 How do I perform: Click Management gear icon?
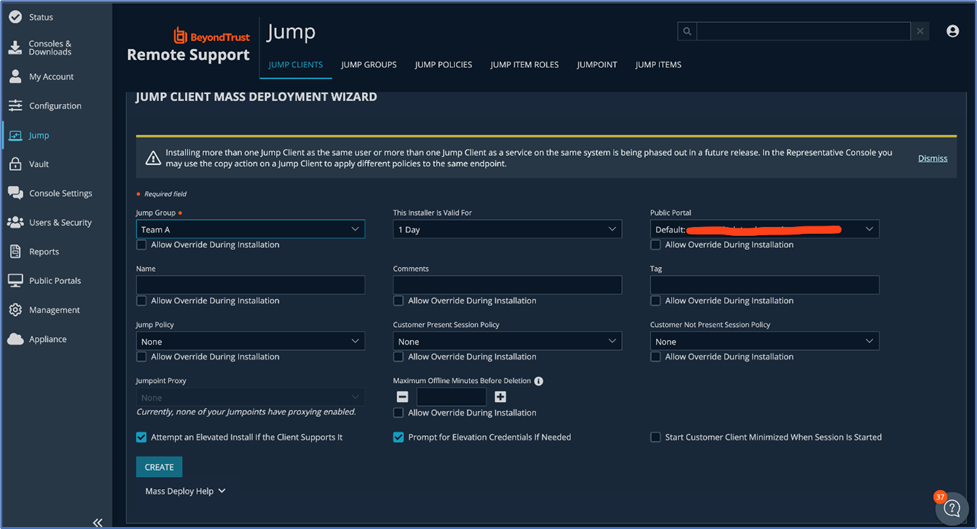(x=15, y=310)
